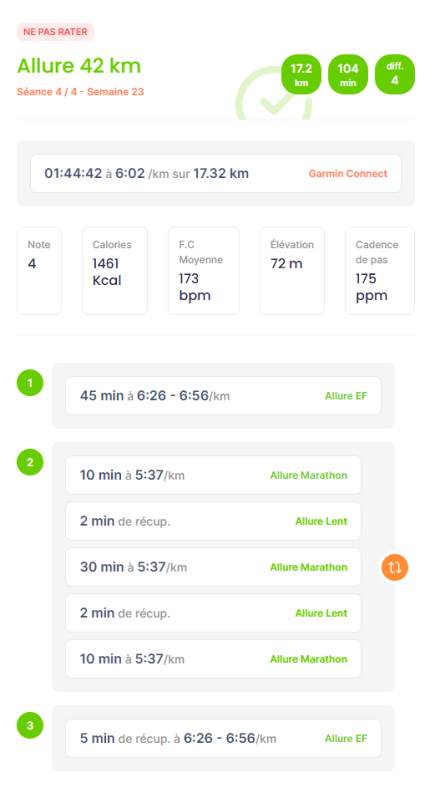Click step number 1 circle
Image resolution: width=430 pixels, height=788 pixels.
tap(30, 382)
